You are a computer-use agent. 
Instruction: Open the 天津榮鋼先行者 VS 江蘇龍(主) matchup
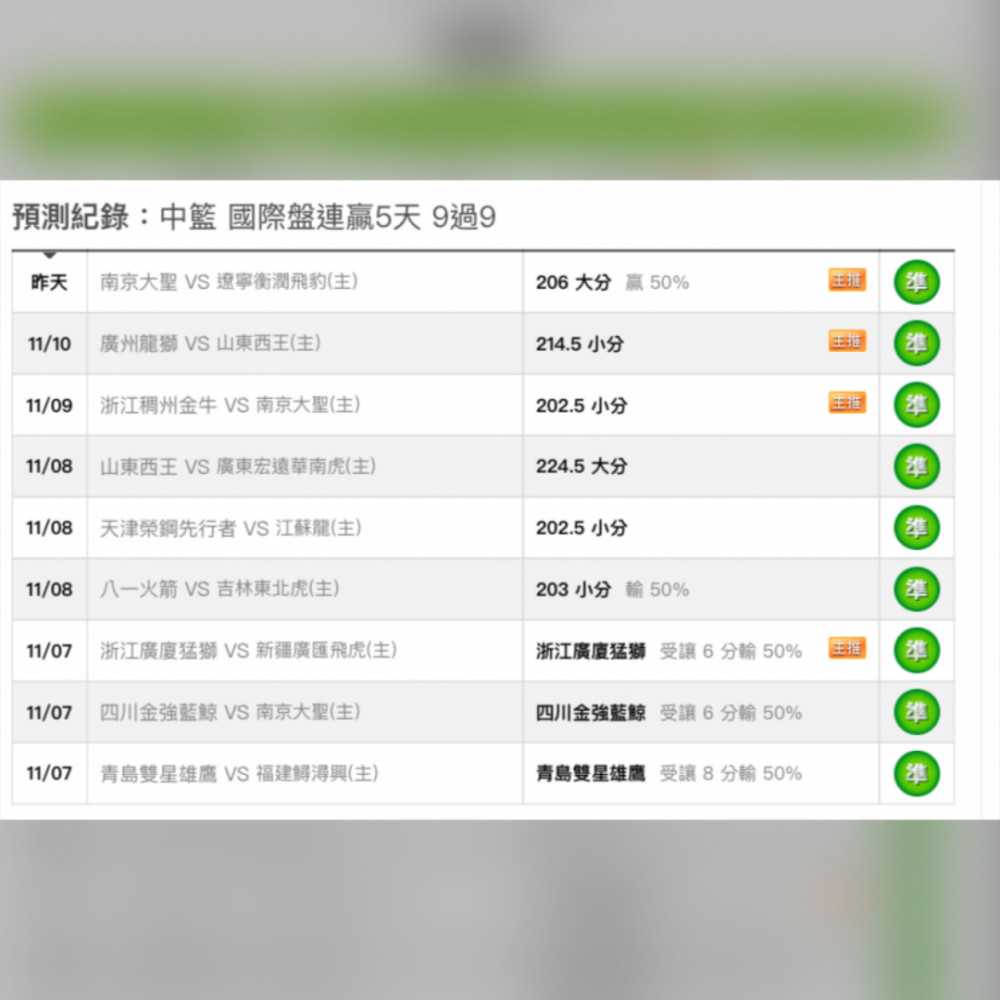point(231,527)
